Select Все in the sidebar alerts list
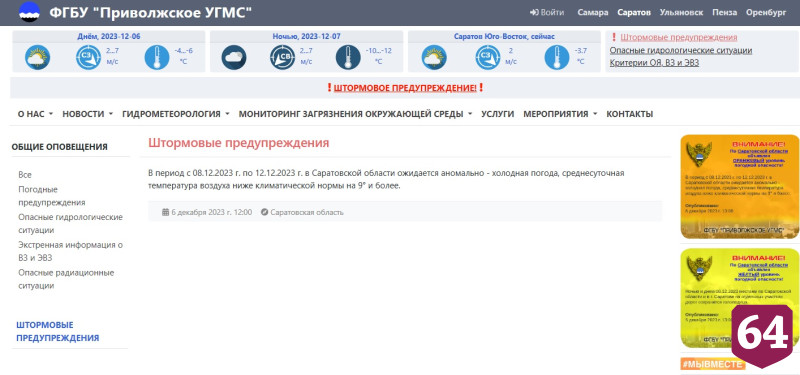800x375 pixels. 25,175
